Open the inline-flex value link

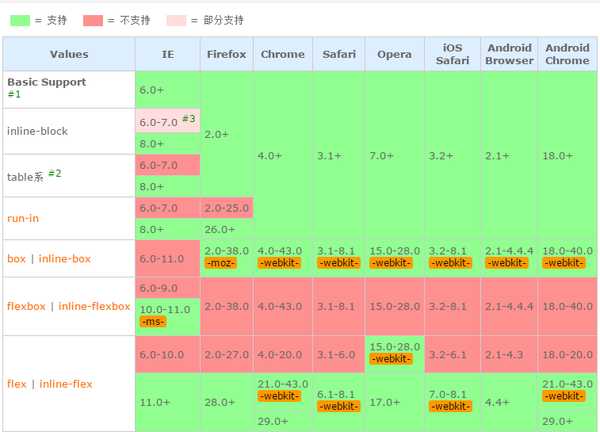[x=66, y=384]
